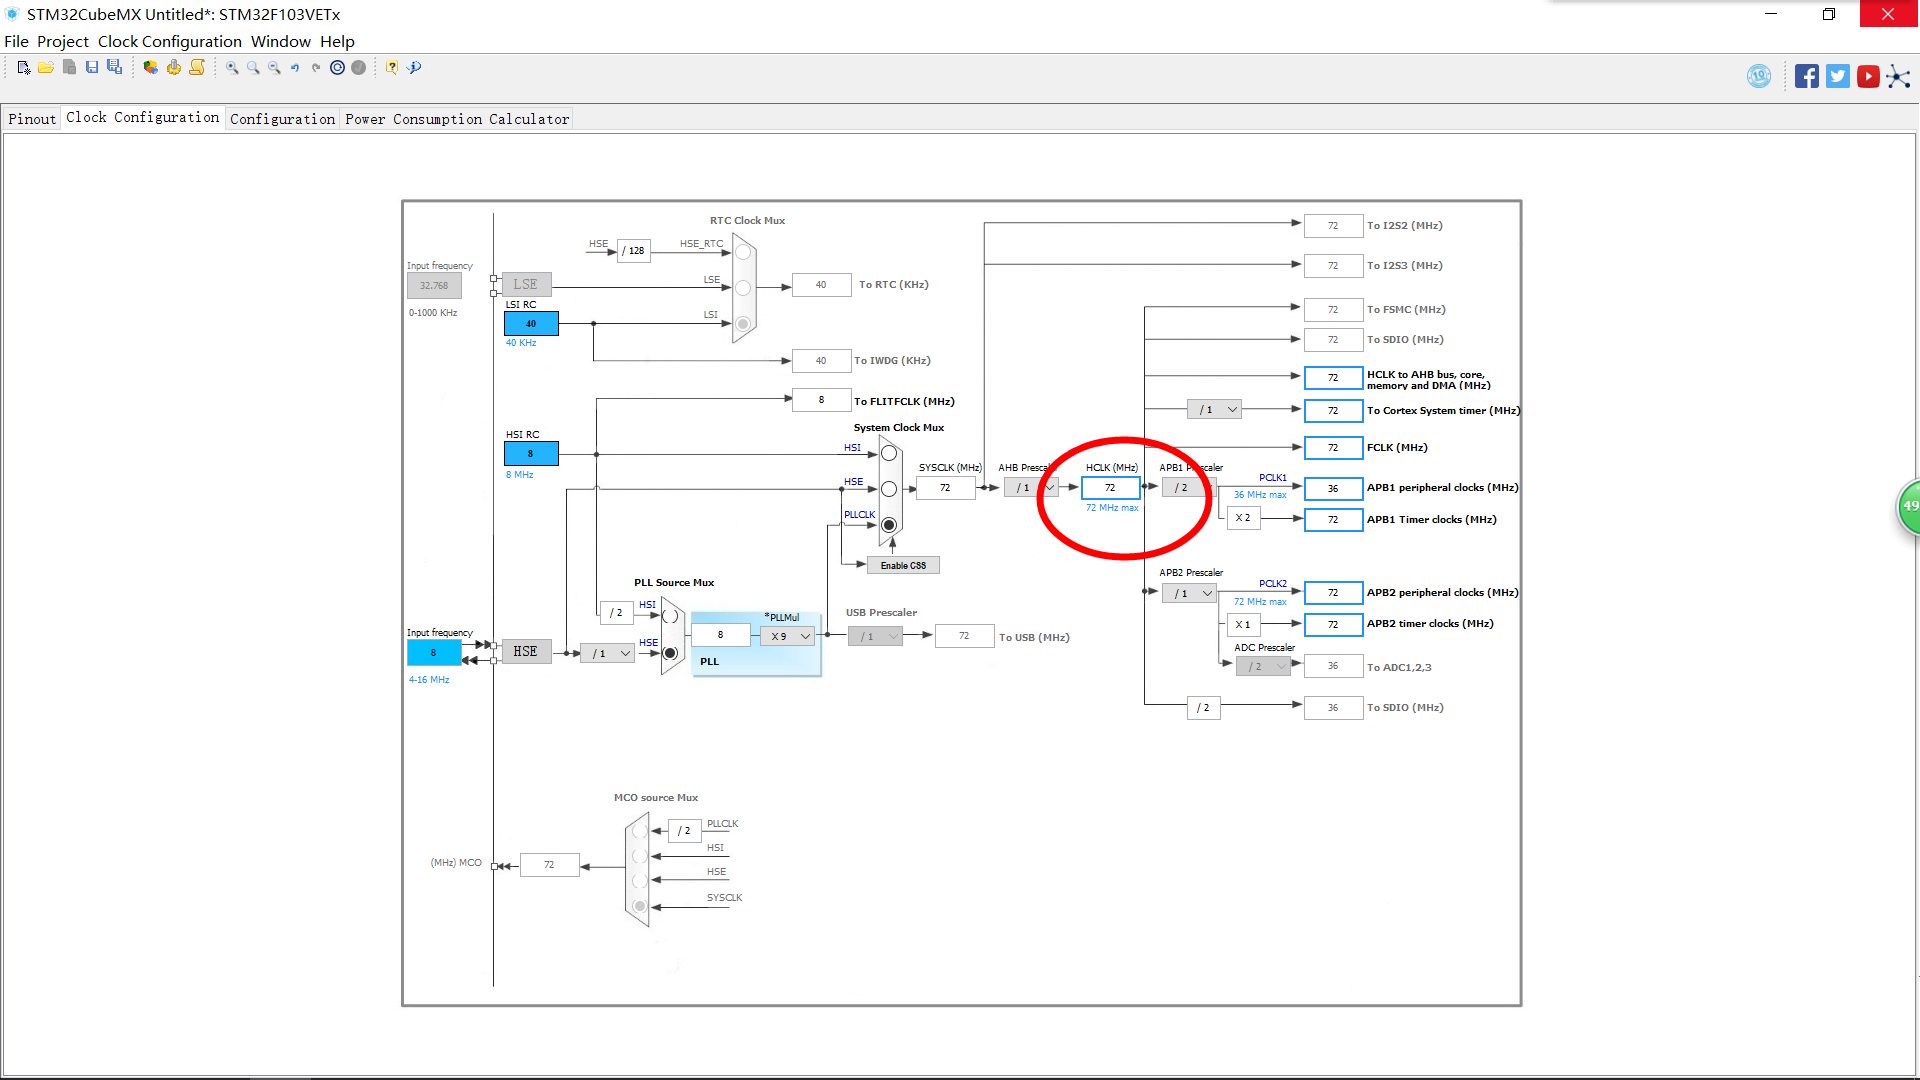Click the Zoom Out magnifier icon
This screenshot has height=1080, width=1920.
(x=274, y=67)
